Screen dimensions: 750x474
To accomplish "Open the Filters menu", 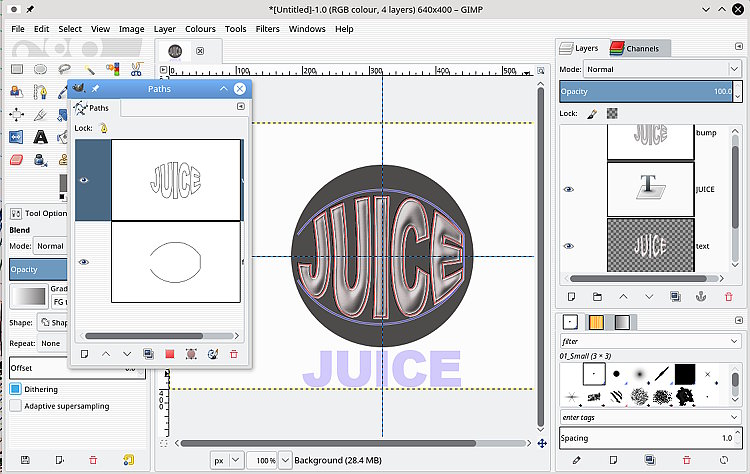I will pyautogui.click(x=267, y=29).
